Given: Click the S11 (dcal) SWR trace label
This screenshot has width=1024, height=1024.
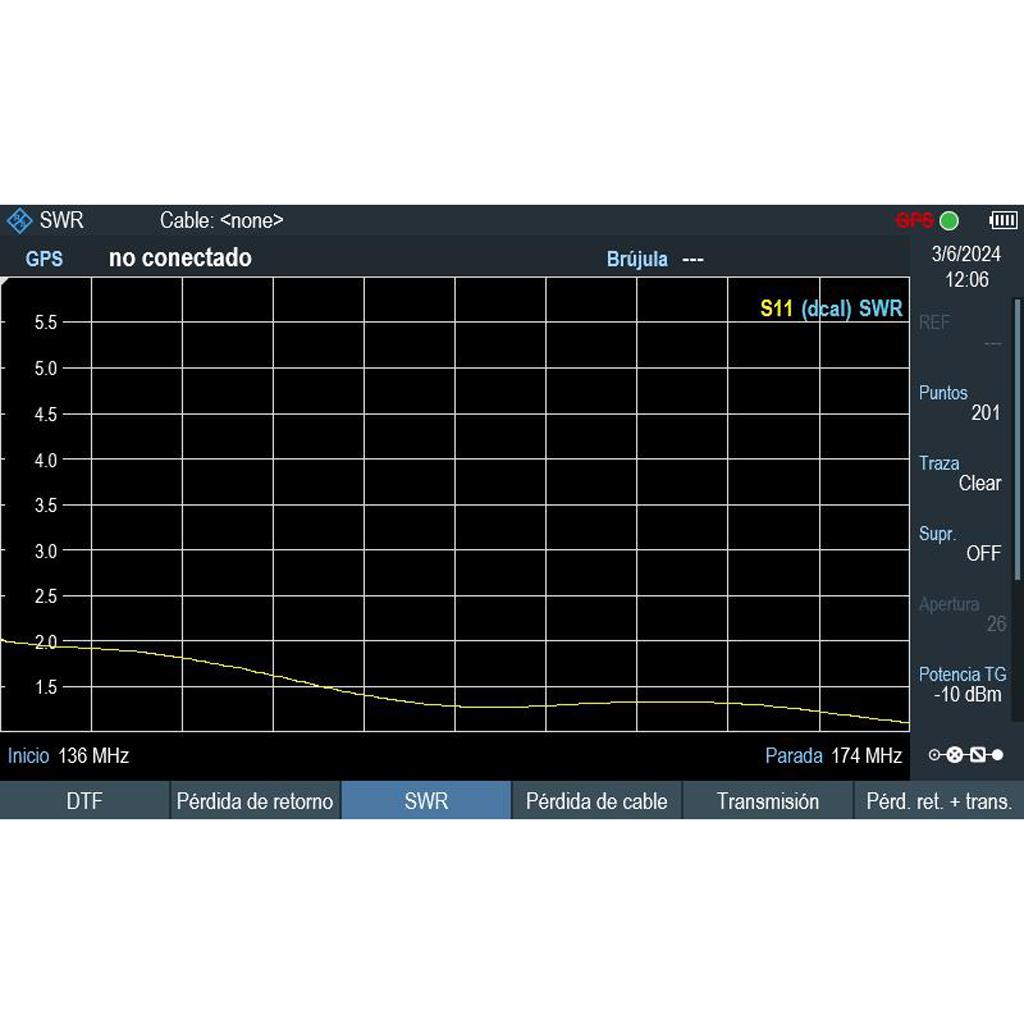Looking at the screenshot, I should pyautogui.click(x=831, y=309).
